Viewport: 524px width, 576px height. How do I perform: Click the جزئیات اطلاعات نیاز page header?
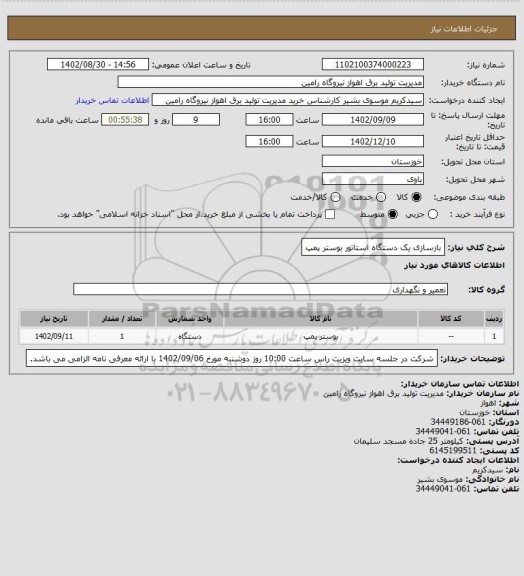coord(464,29)
